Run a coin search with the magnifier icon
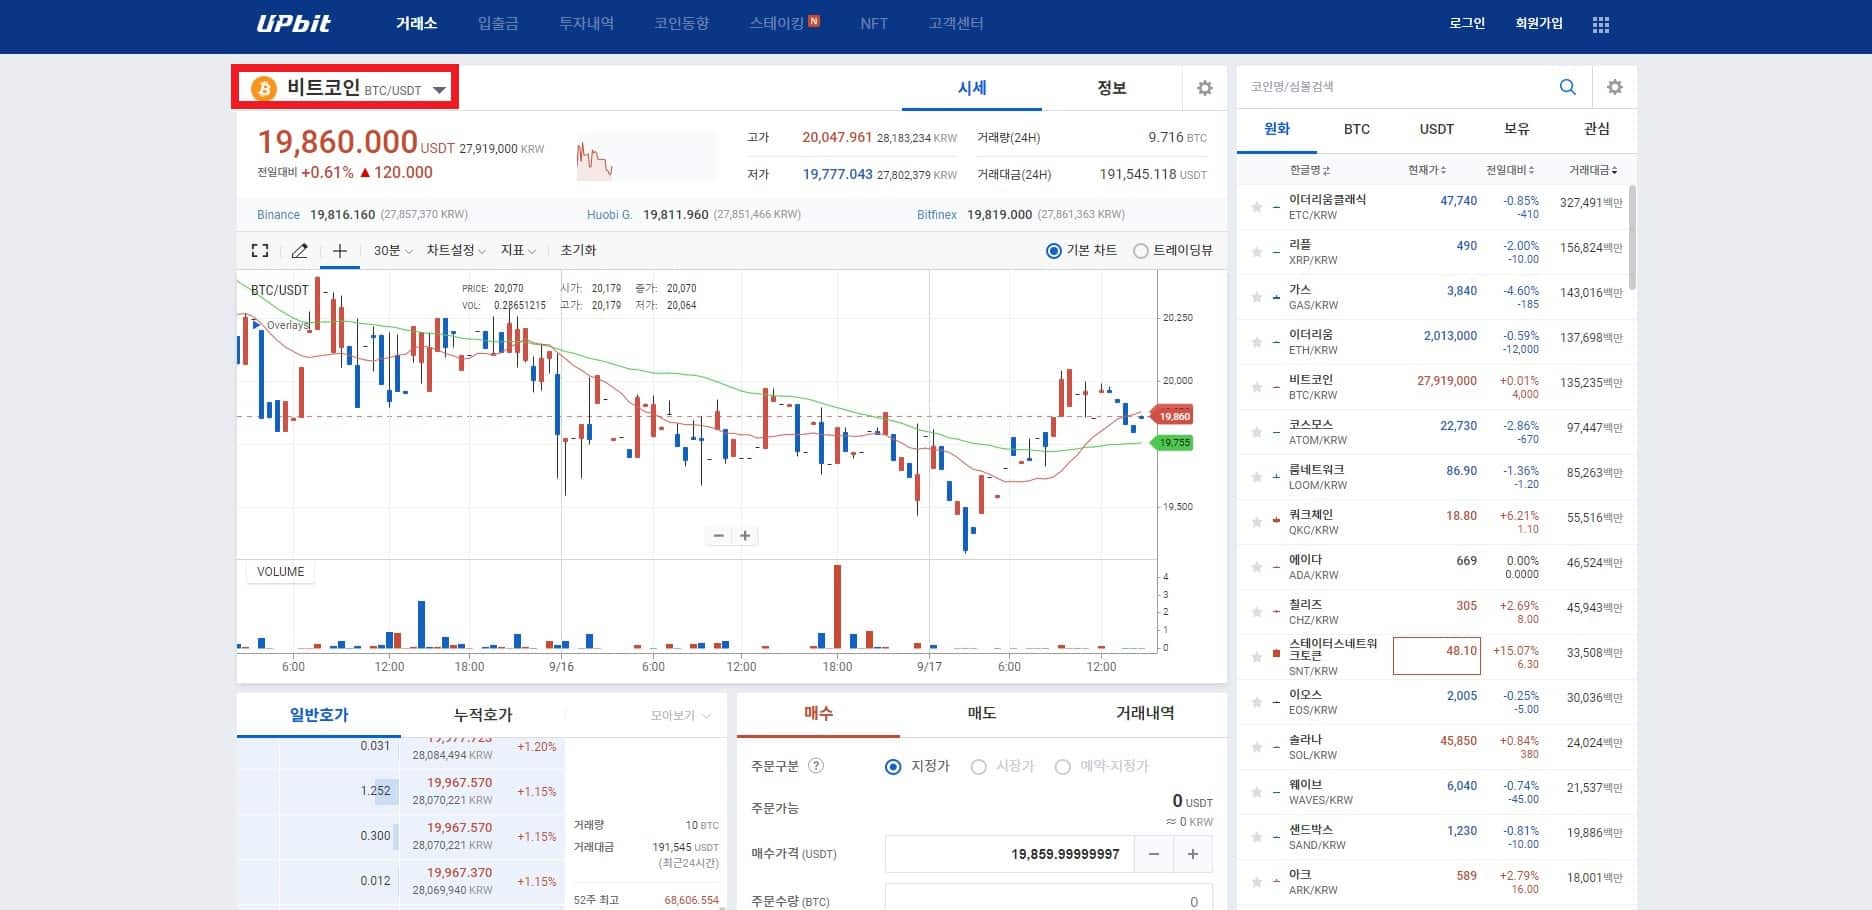 tap(1568, 87)
